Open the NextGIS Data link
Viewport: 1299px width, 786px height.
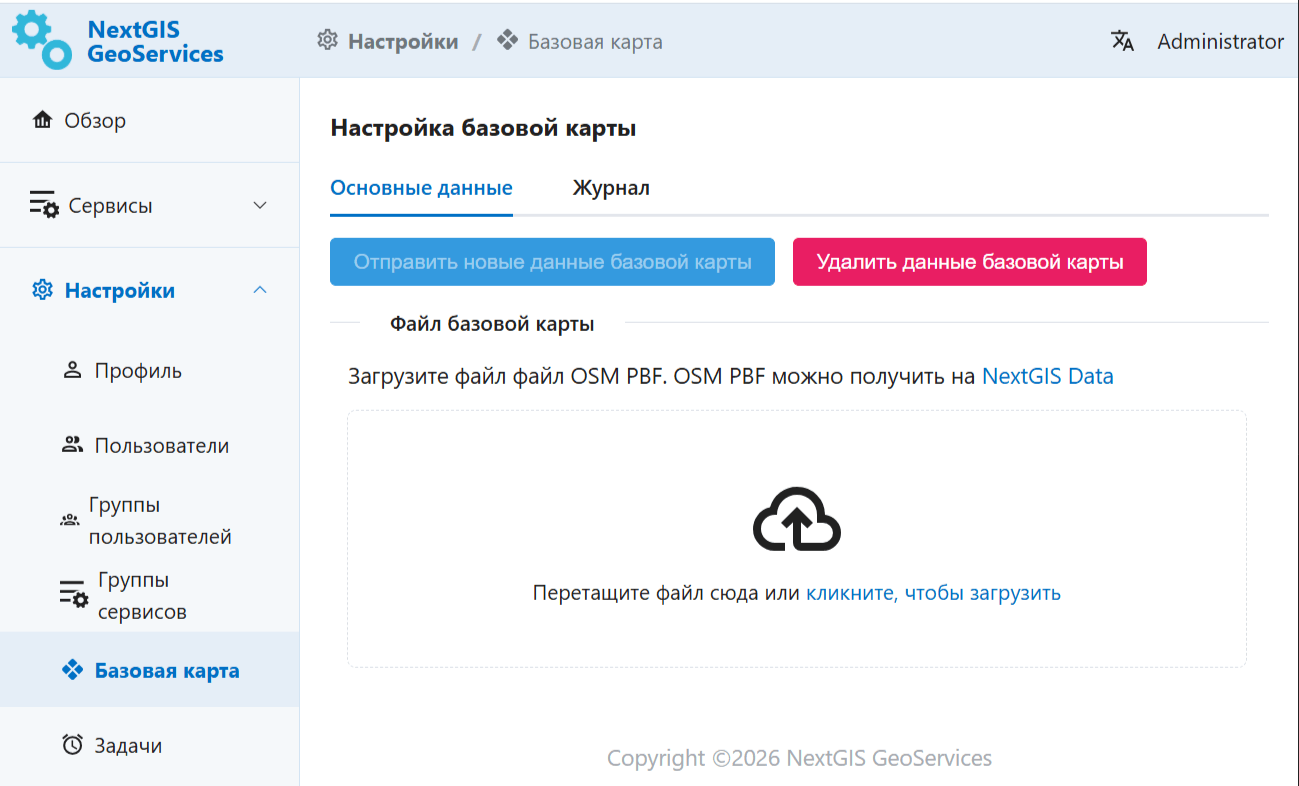(x=1047, y=376)
